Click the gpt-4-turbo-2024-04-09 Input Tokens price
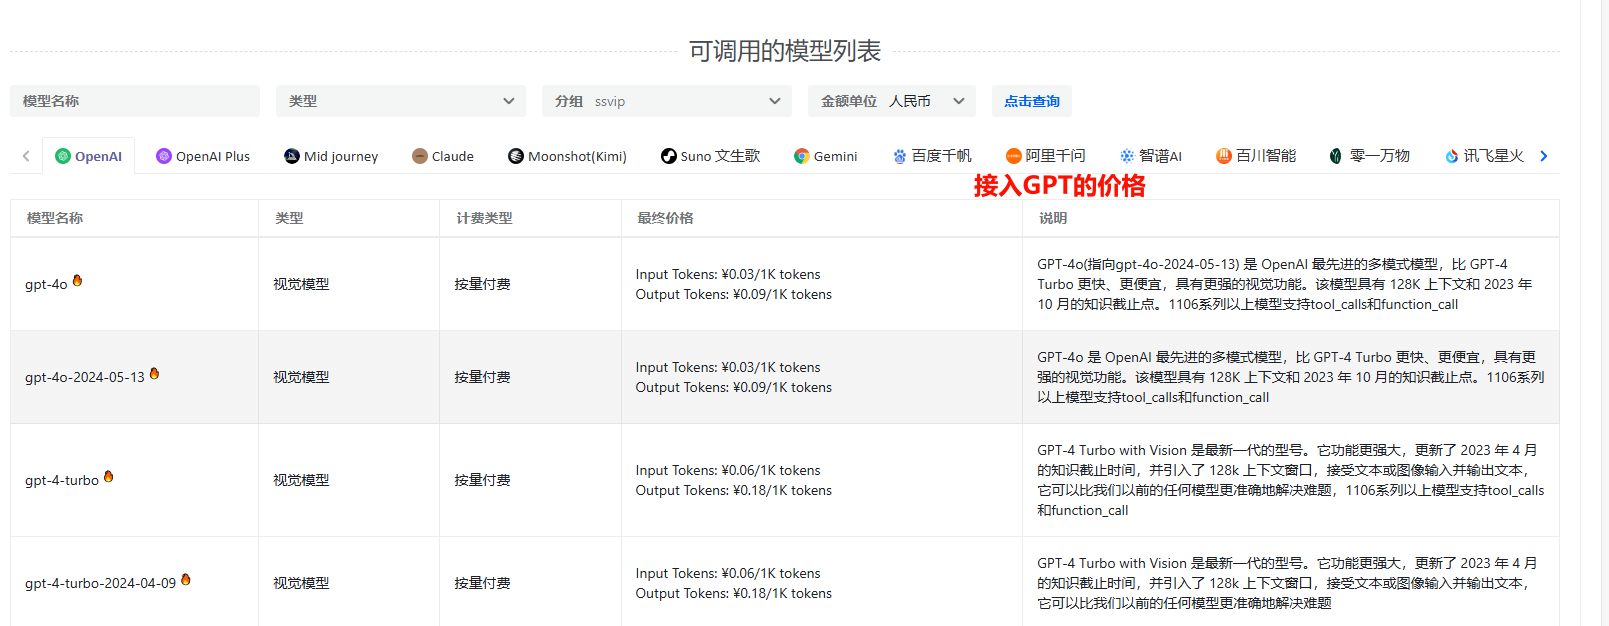The height and width of the screenshot is (626, 1609). pyautogui.click(x=728, y=573)
